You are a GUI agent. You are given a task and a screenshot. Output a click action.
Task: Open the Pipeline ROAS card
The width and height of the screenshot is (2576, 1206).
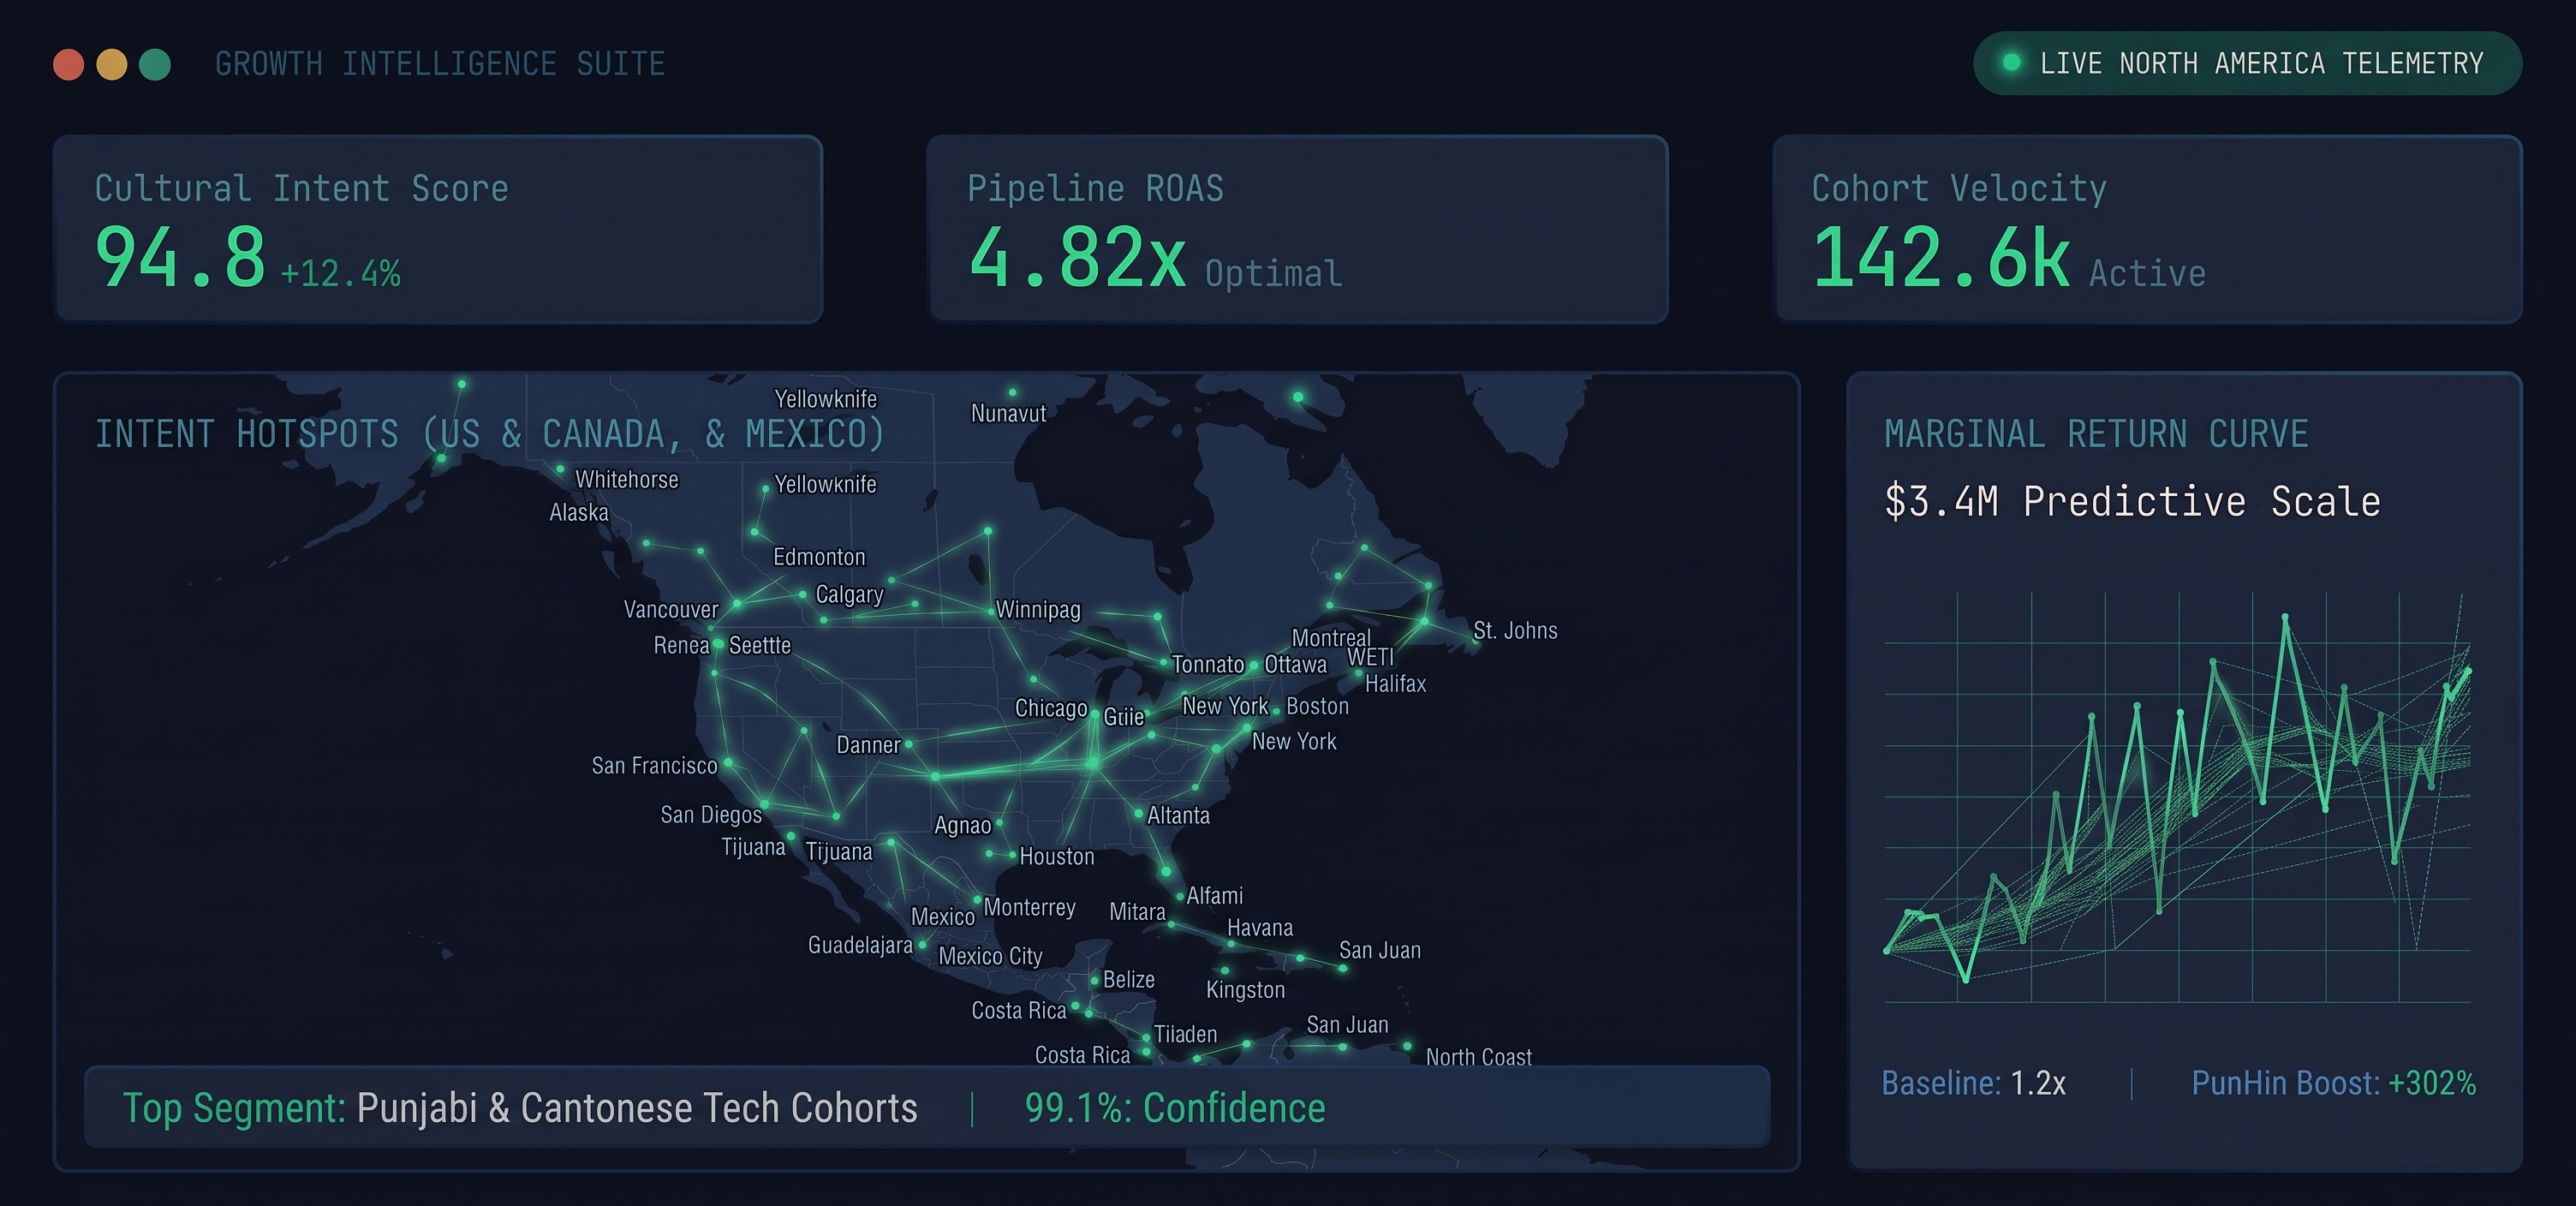click(x=1297, y=229)
